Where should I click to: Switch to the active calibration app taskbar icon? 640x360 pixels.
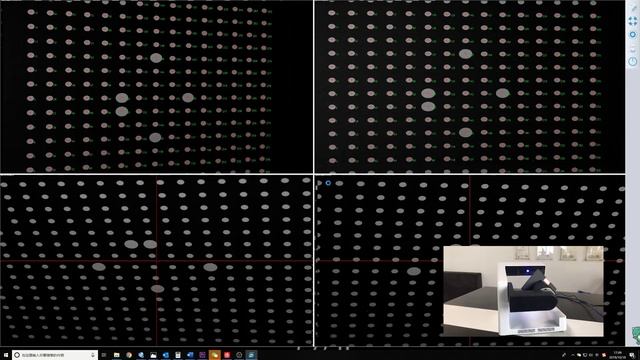pos(251,355)
